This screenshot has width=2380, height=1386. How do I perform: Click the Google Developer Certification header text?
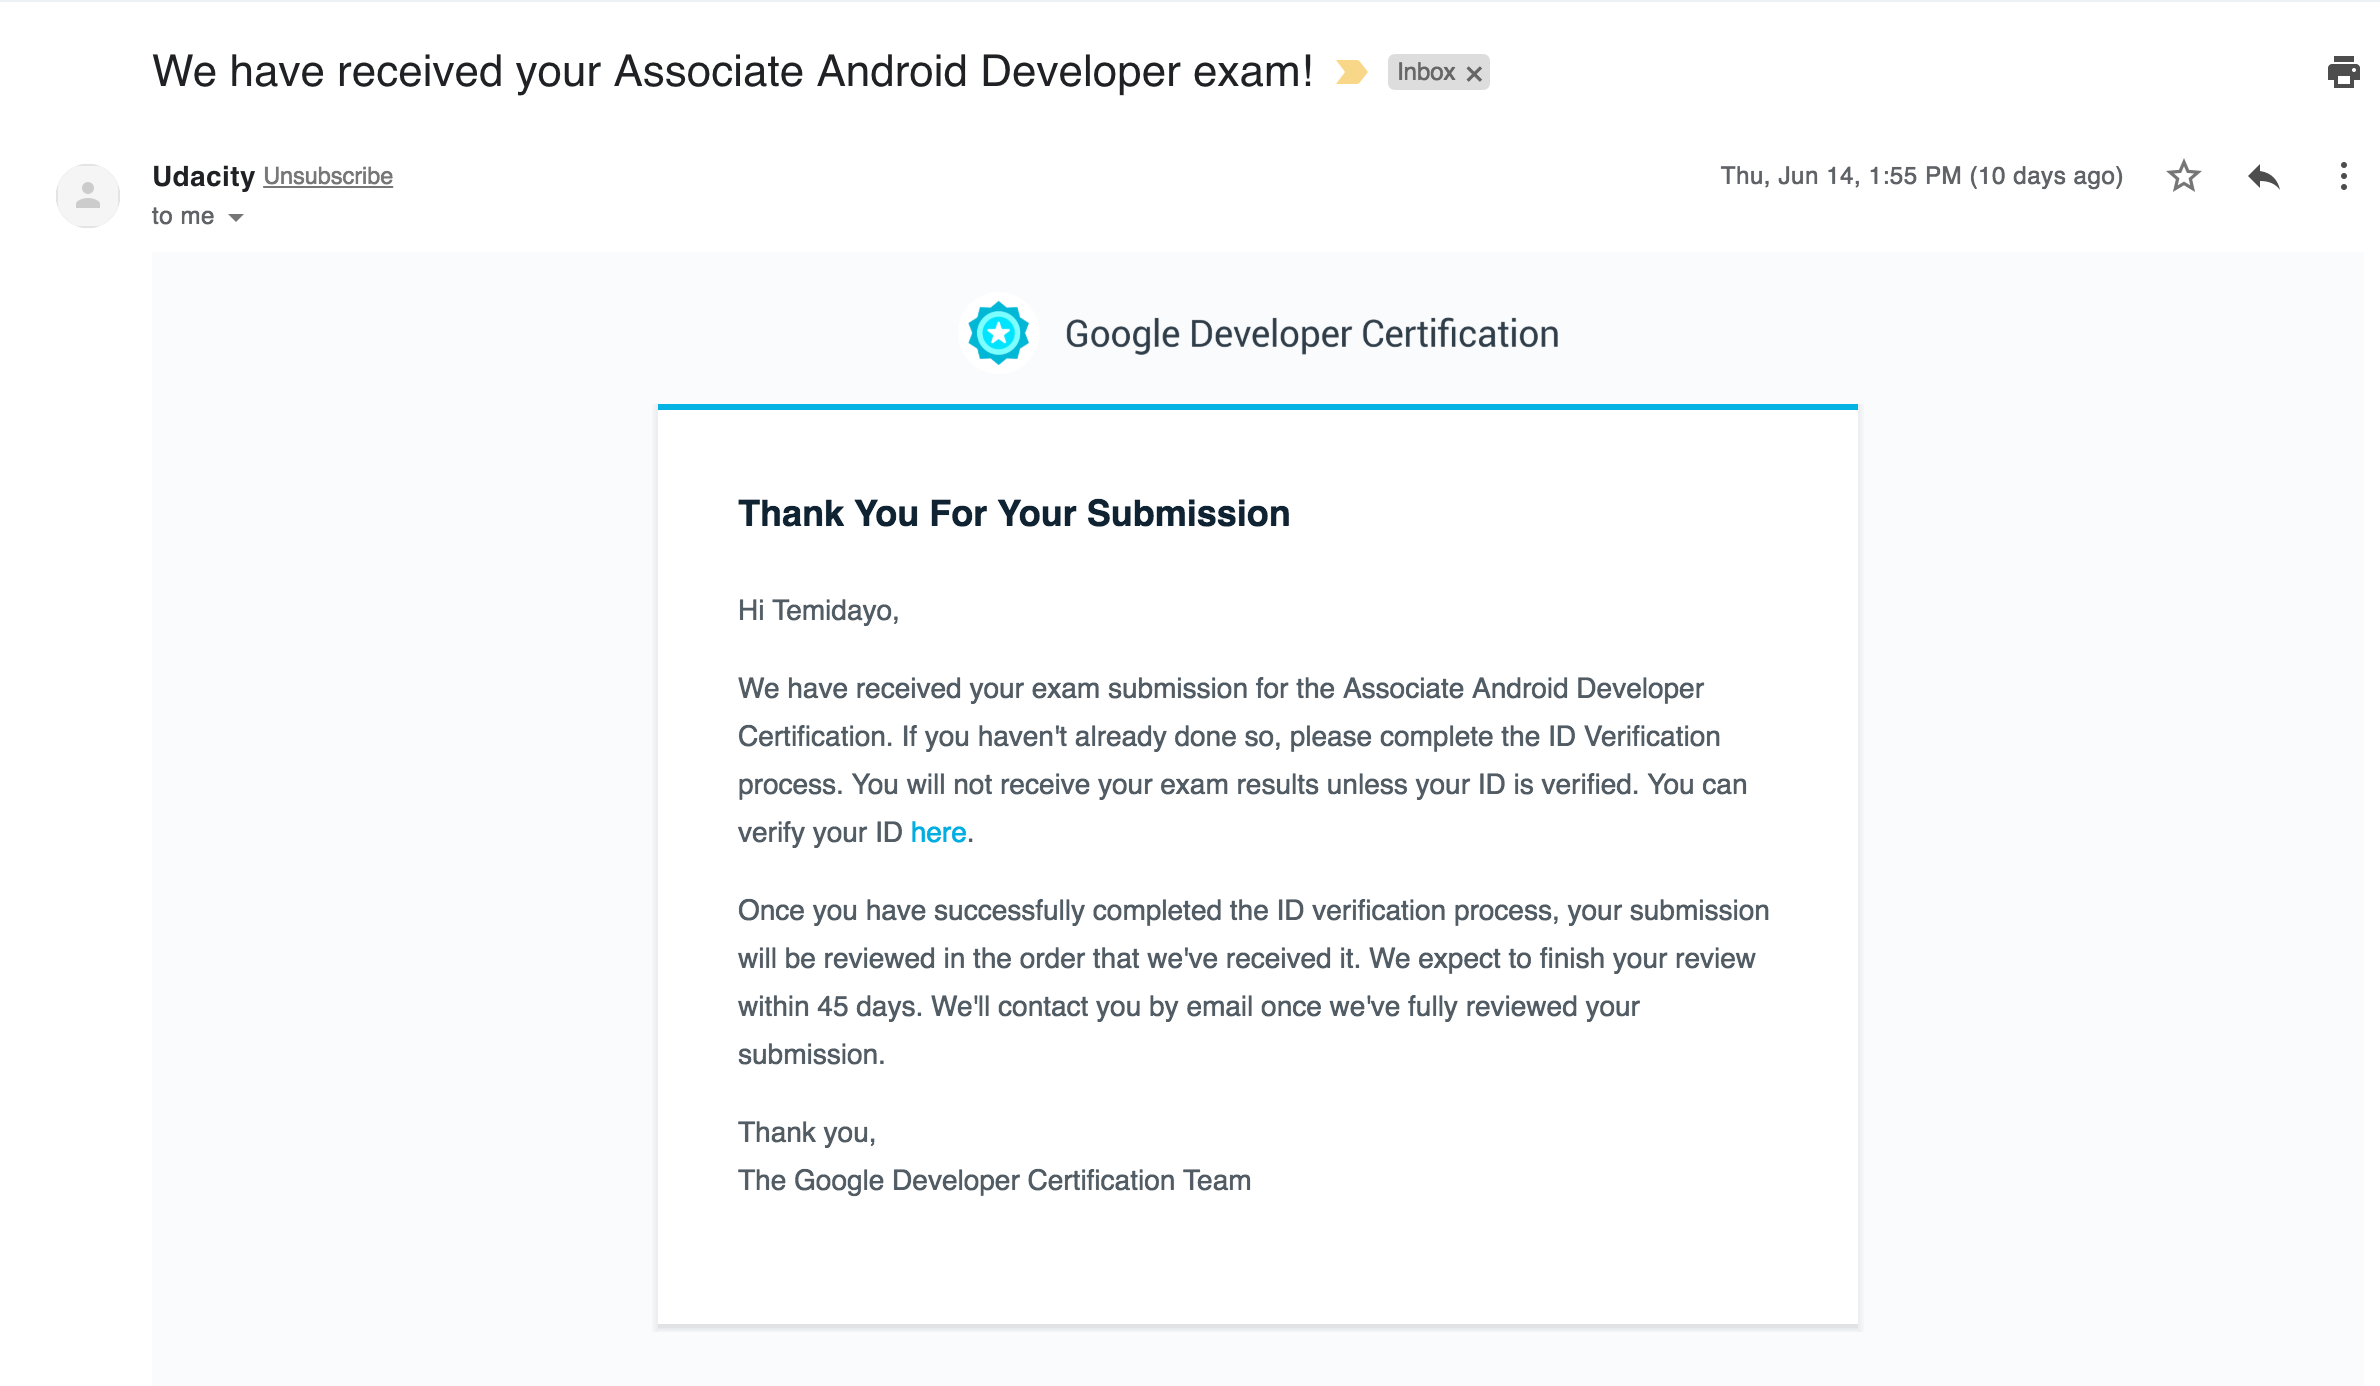click(x=1312, y=334)
